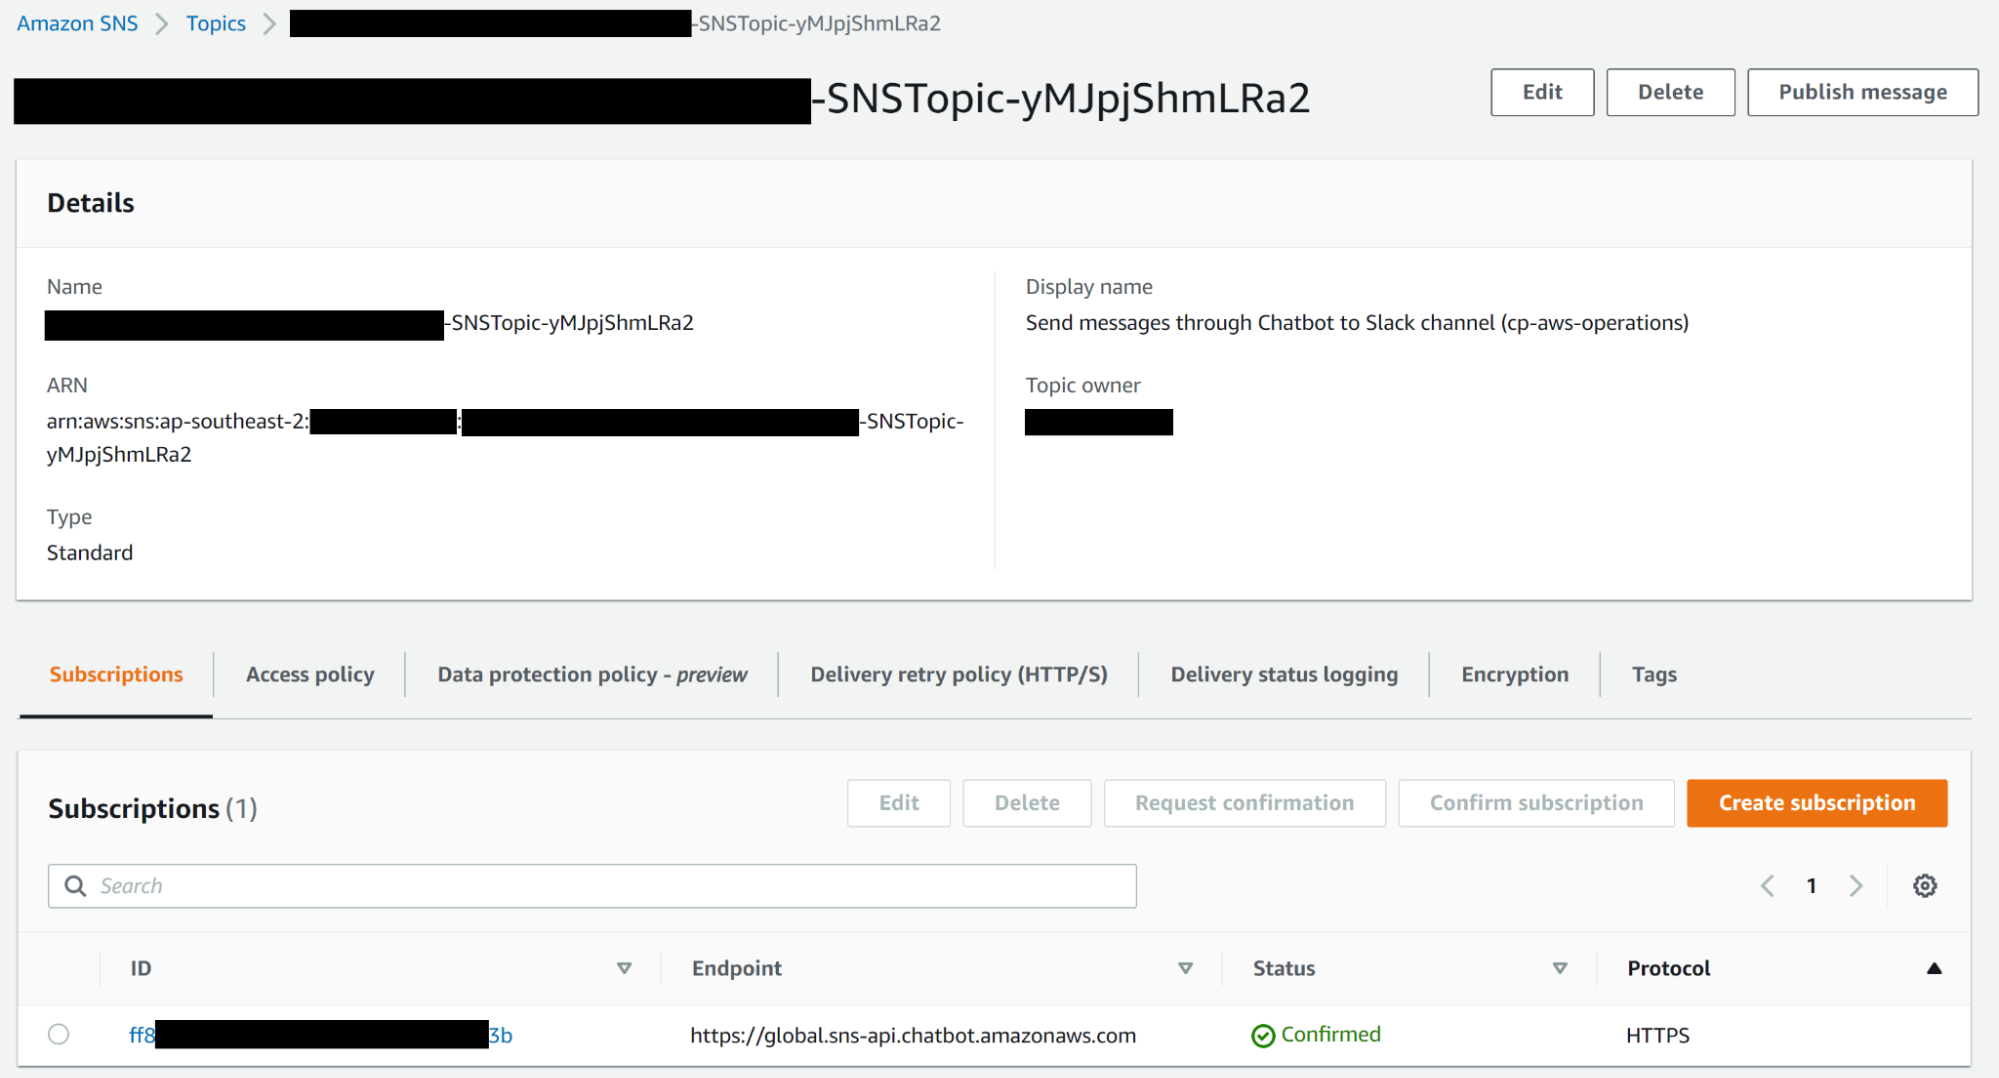Open the subscription ID link starting with ff8

coord(320,1035)
